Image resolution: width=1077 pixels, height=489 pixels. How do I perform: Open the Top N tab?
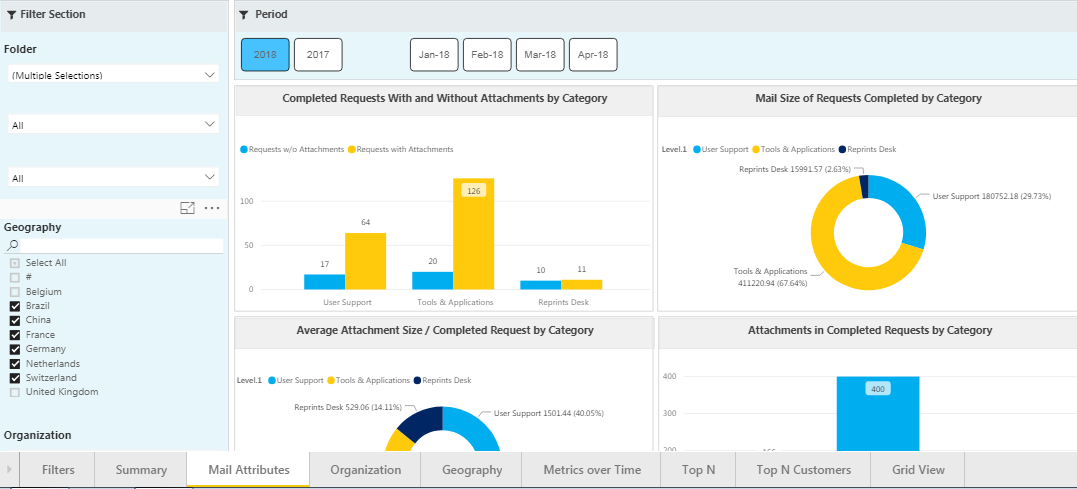[699, 470]
